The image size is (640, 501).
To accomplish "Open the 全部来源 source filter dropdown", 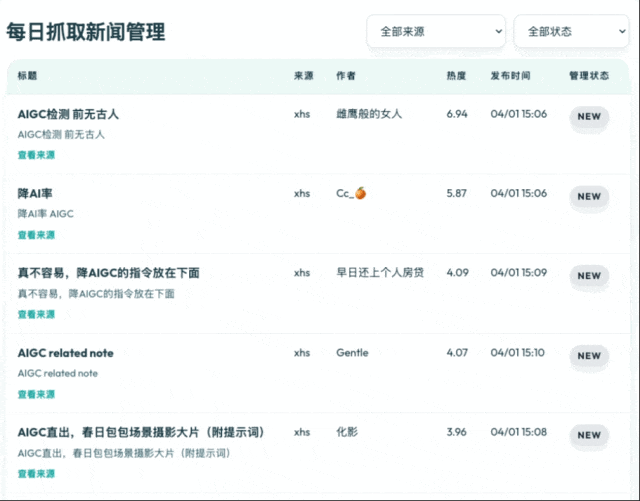I will coord(436,31).
